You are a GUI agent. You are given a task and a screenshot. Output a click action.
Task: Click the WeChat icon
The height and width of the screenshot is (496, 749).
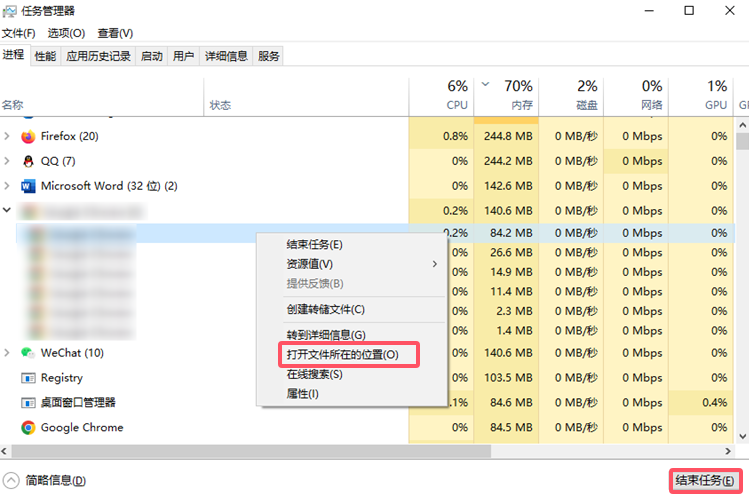(28, 353)
